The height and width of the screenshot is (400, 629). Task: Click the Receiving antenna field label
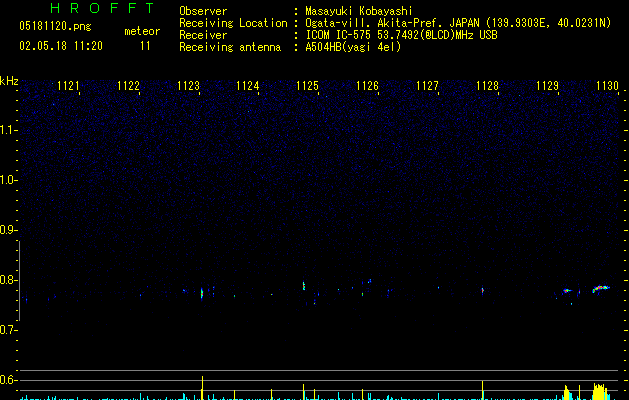pos(230,47)
